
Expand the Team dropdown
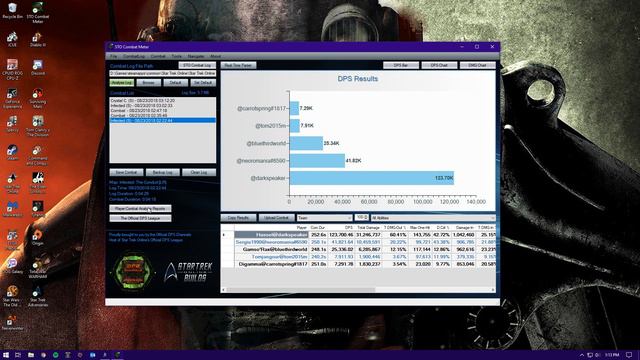click(324, 218)
